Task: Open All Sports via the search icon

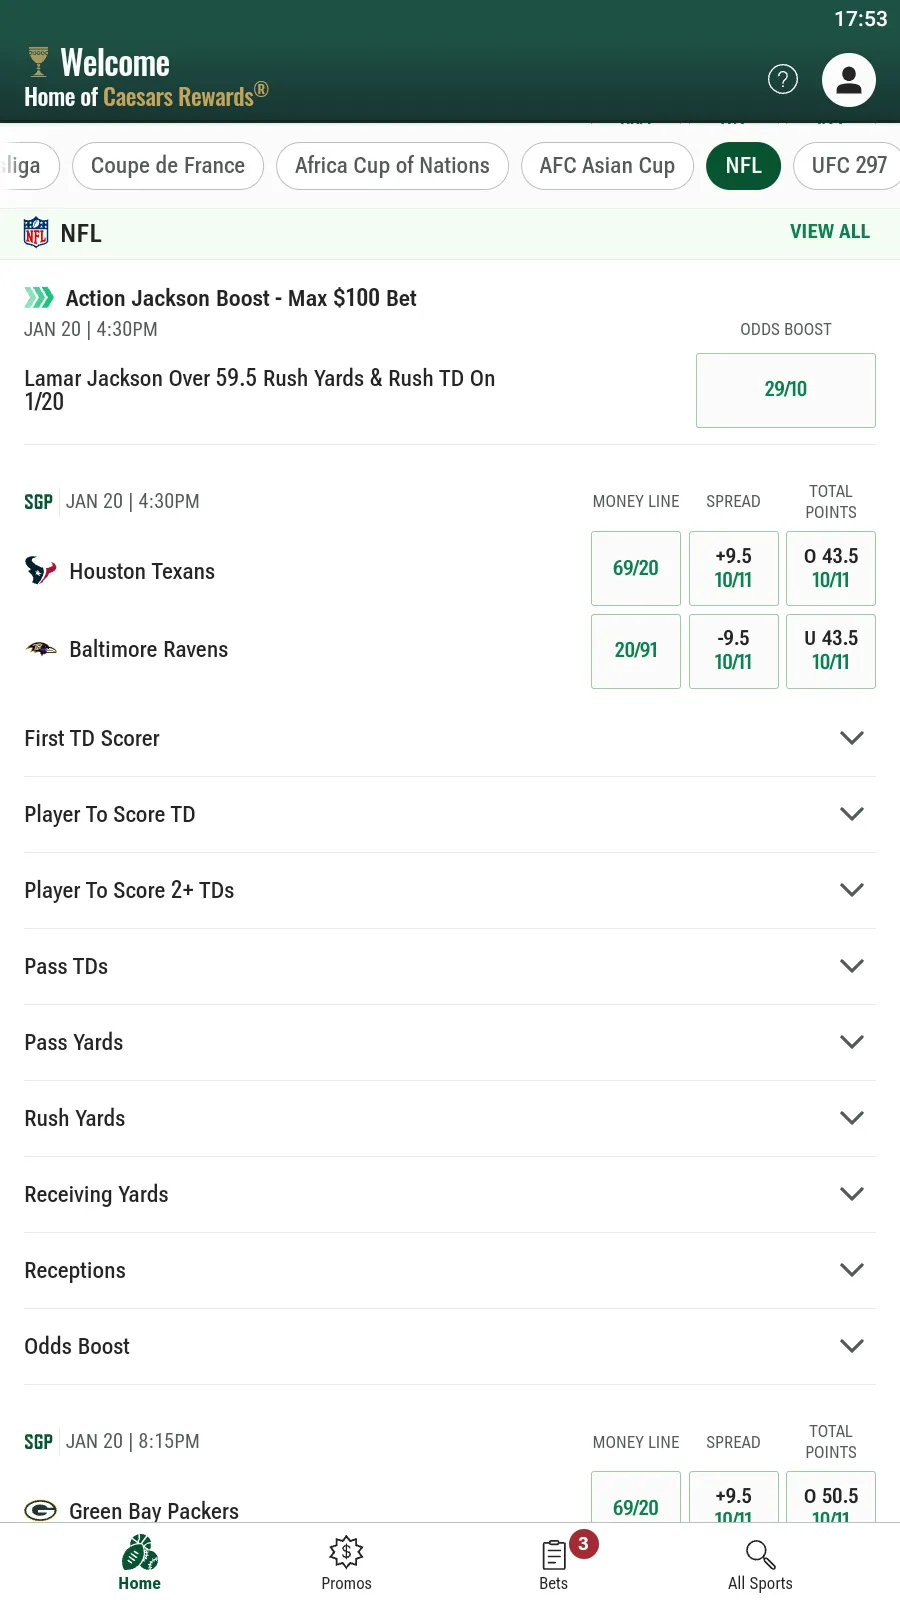Action: coord(759,1562)
